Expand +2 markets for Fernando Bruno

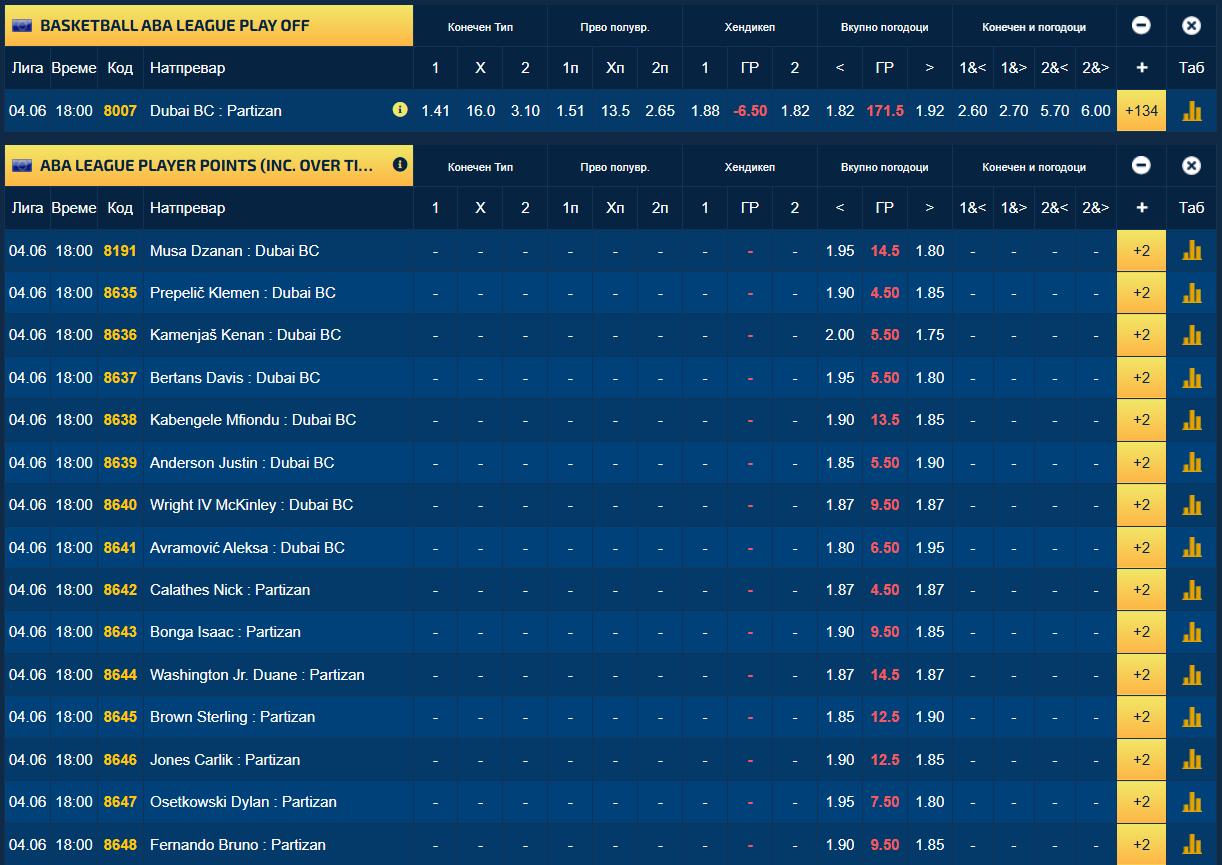pos(1141,845)
